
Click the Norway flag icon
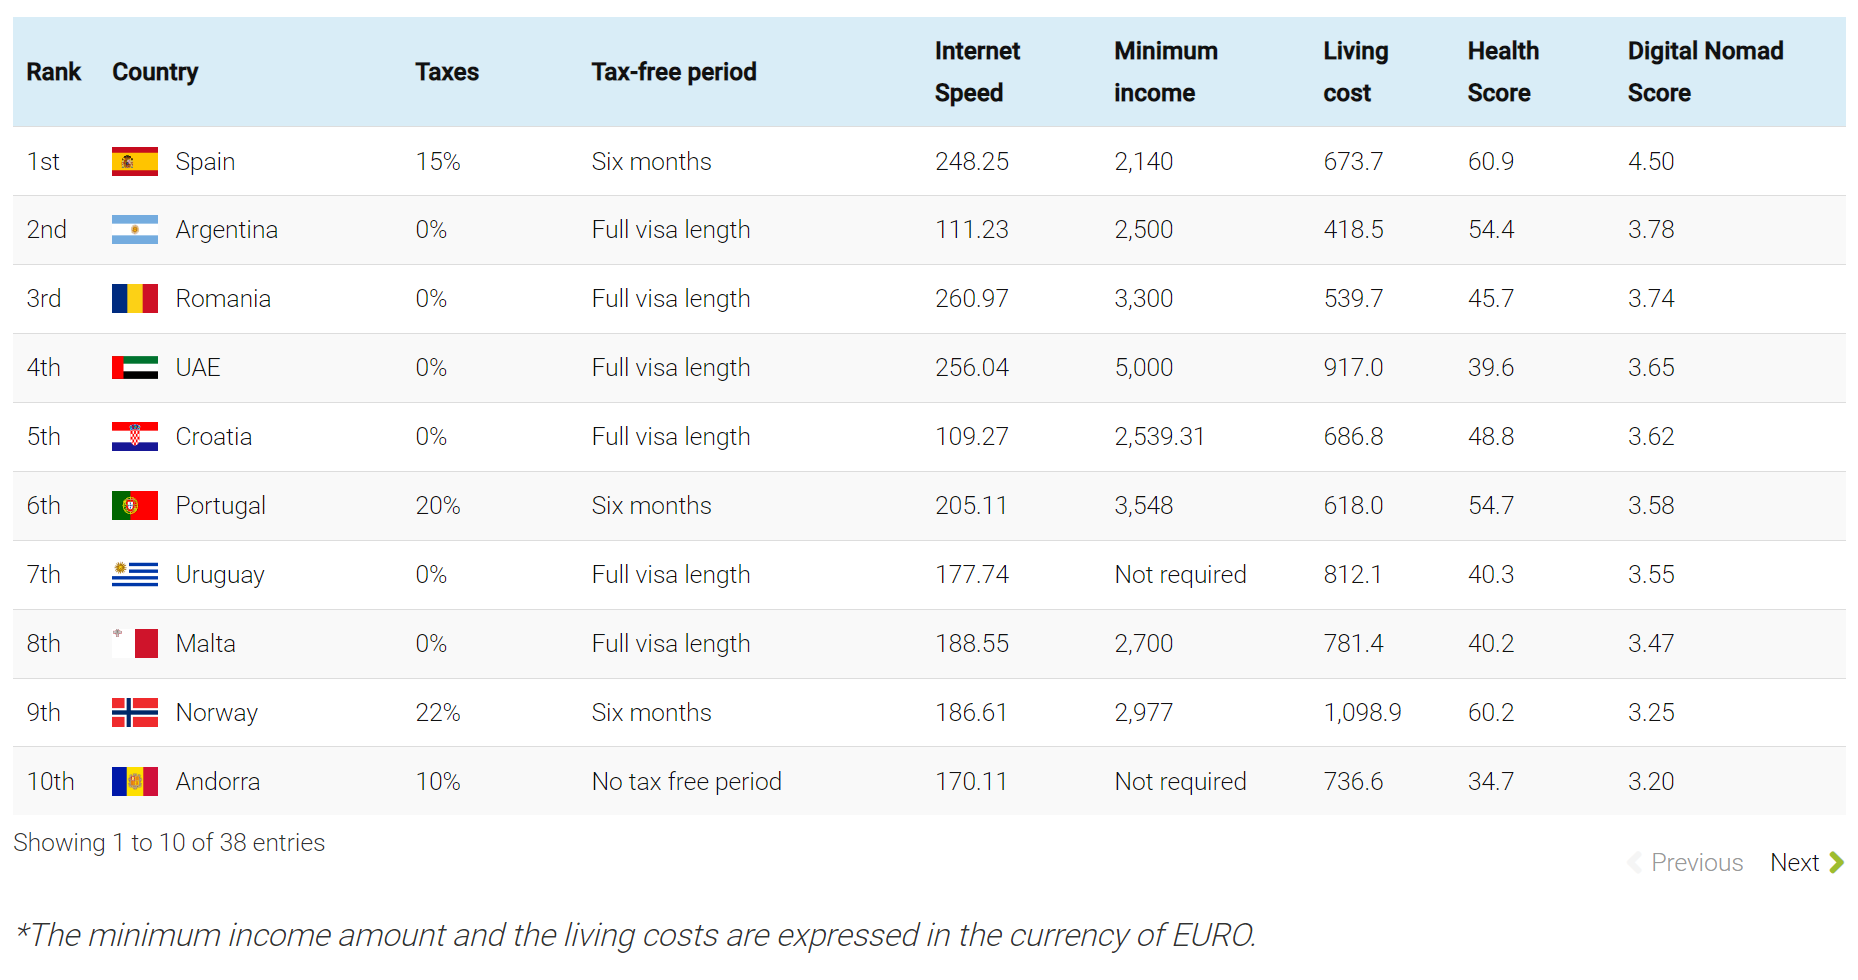pos(134,713)
